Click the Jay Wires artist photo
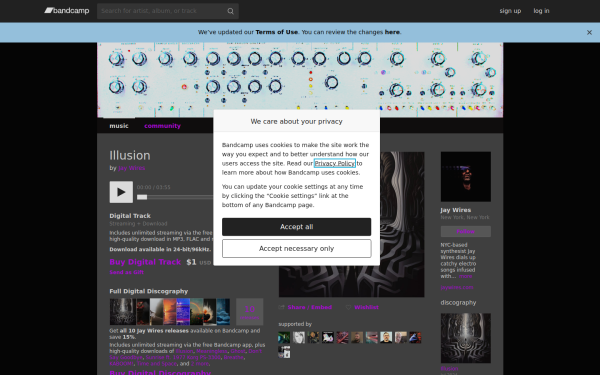600x375 pixels. point(465,176)
